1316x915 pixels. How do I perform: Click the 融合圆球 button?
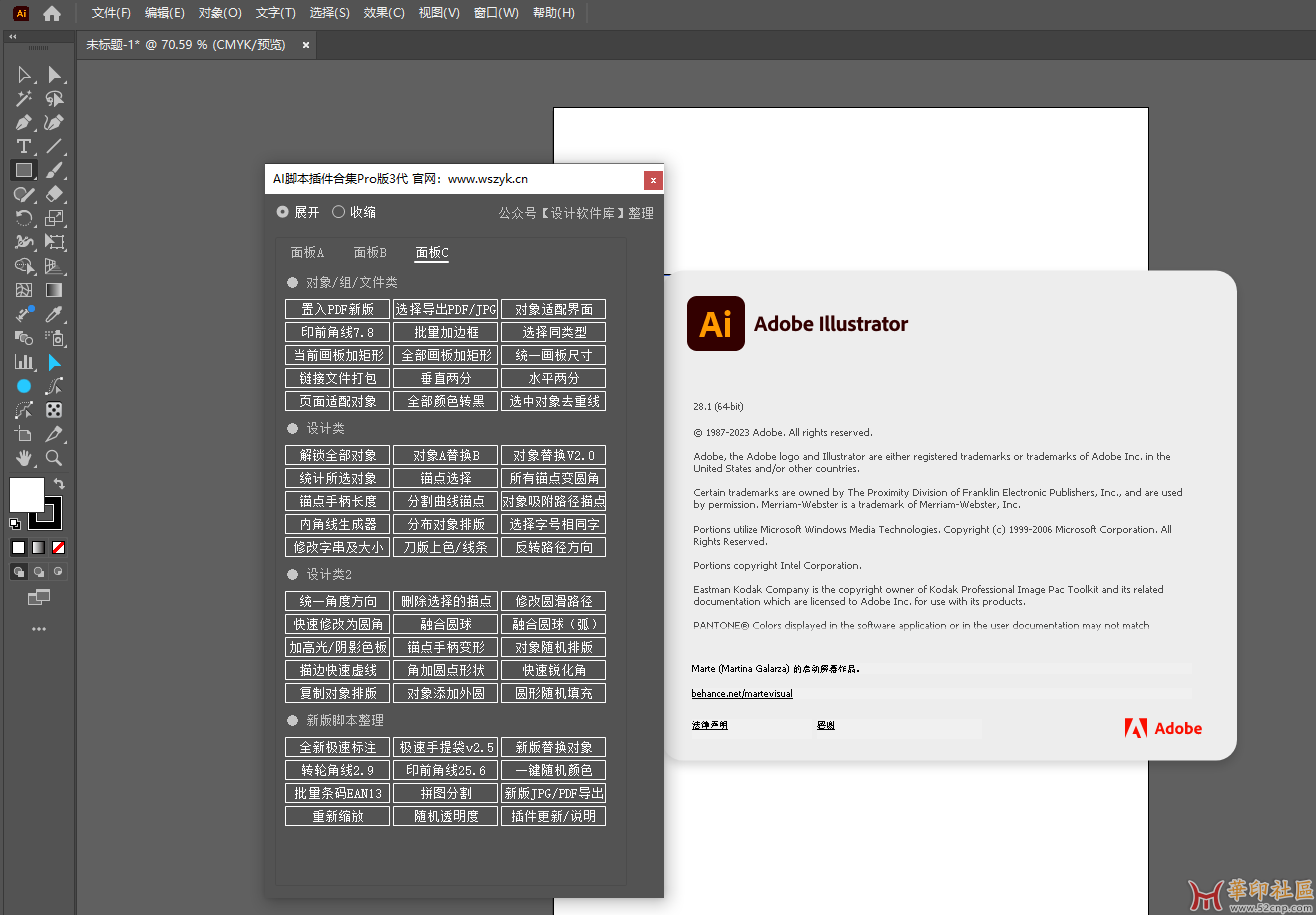pyautogui.click(x=446, y=624)
